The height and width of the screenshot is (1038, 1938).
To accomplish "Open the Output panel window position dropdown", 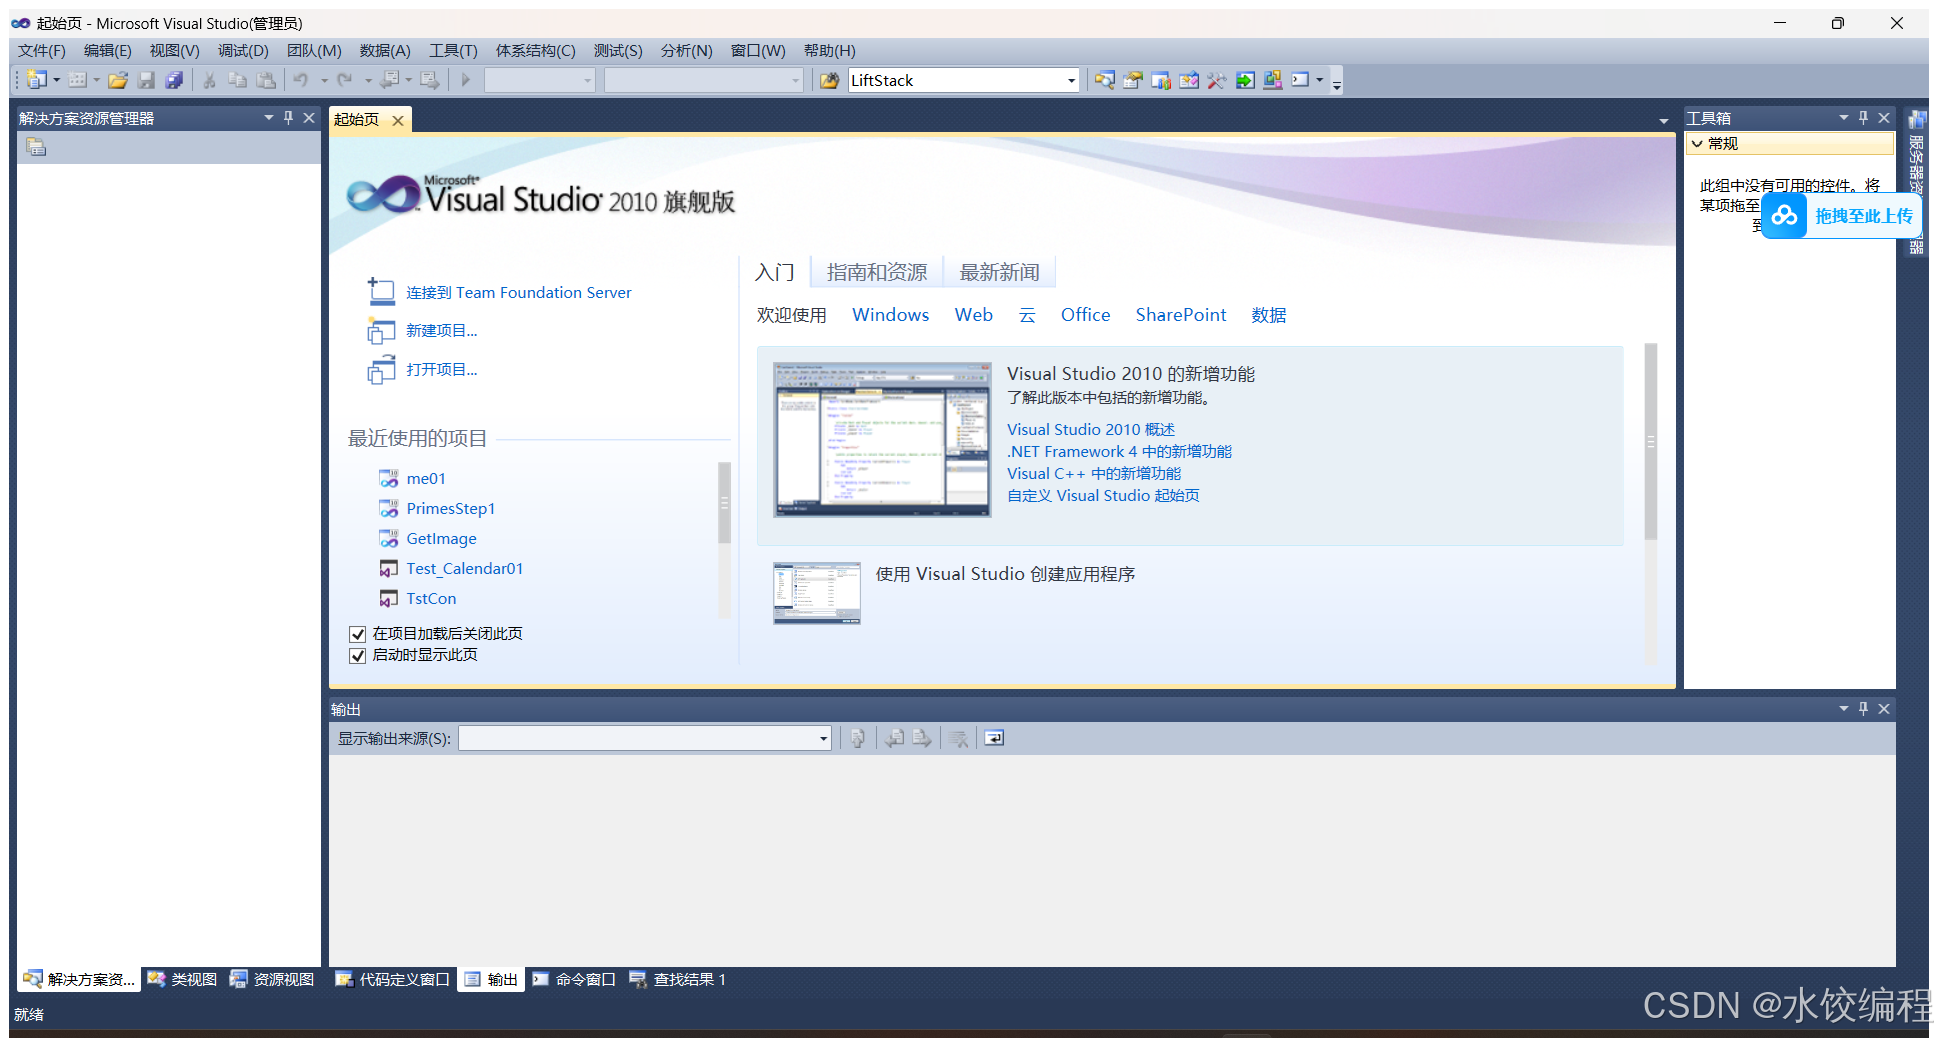I will 1843,708.
